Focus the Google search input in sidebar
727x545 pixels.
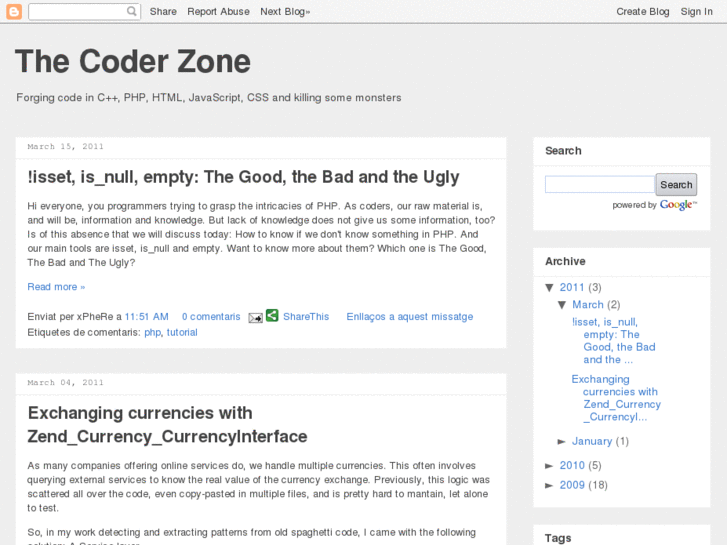(x=600, y=185)
